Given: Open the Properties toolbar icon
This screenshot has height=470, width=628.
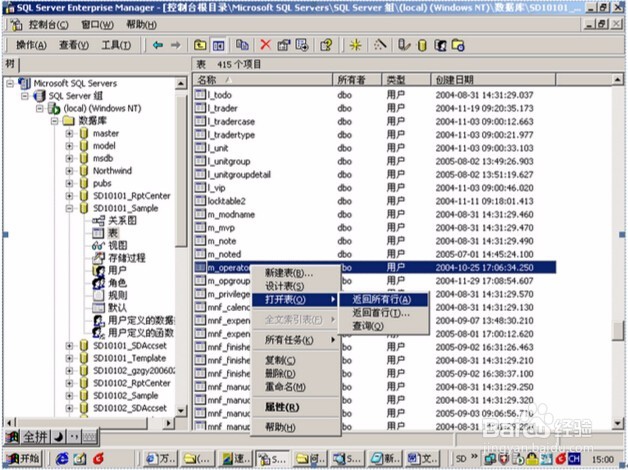Looking at the screenshot, I should (284, 45).
